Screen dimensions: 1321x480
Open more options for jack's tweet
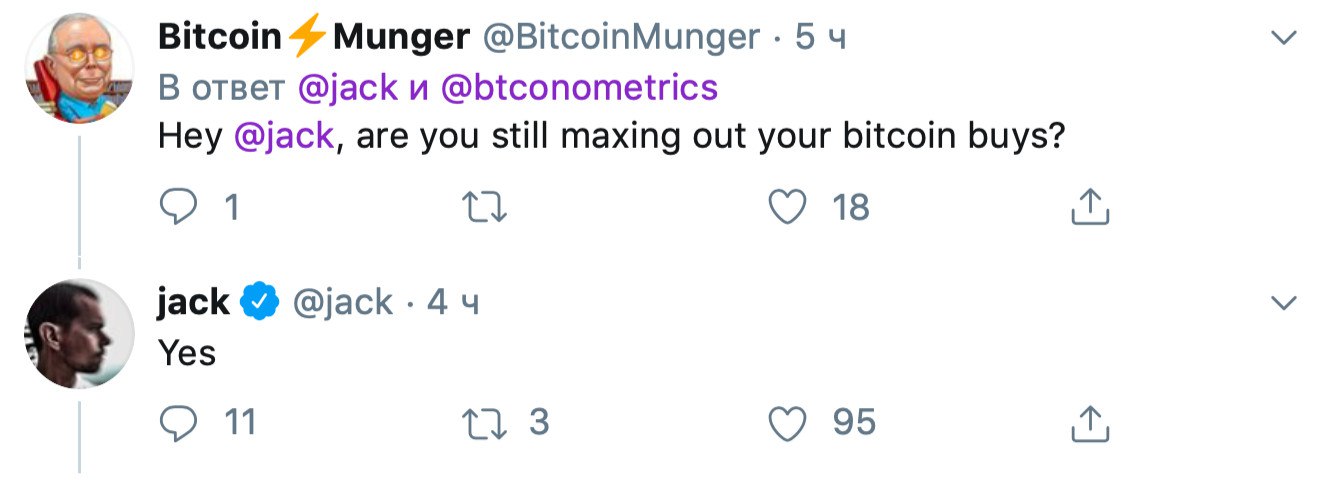1282,302
